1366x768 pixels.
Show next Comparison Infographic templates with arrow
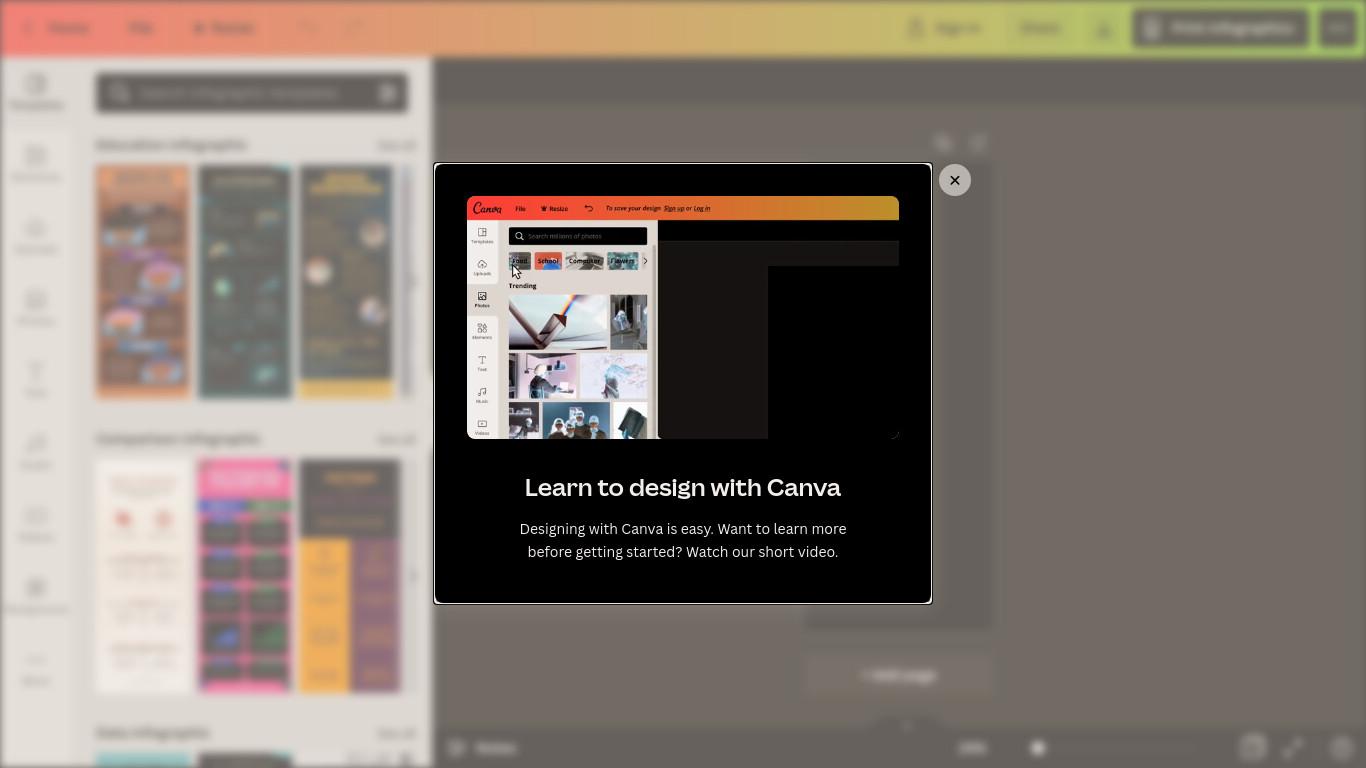click(x=412, y=576)
